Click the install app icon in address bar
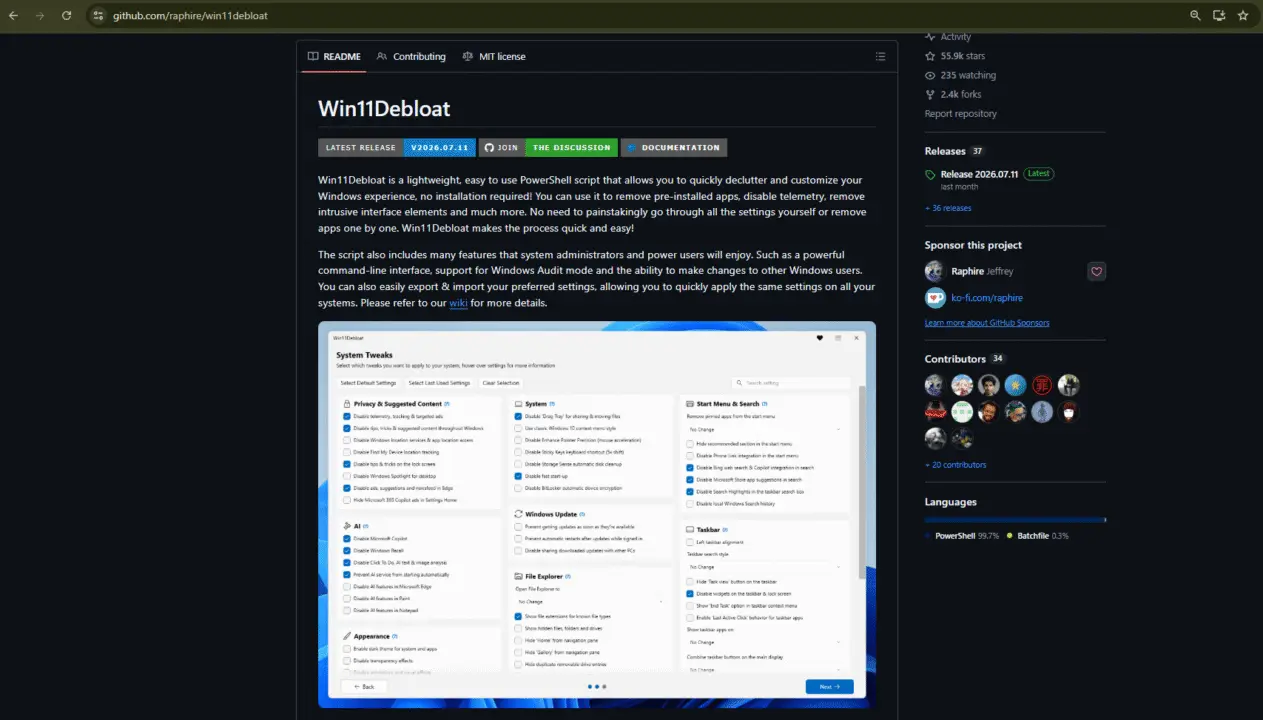Viewport: 1263px width, 720px height. tap(1219, 15)
